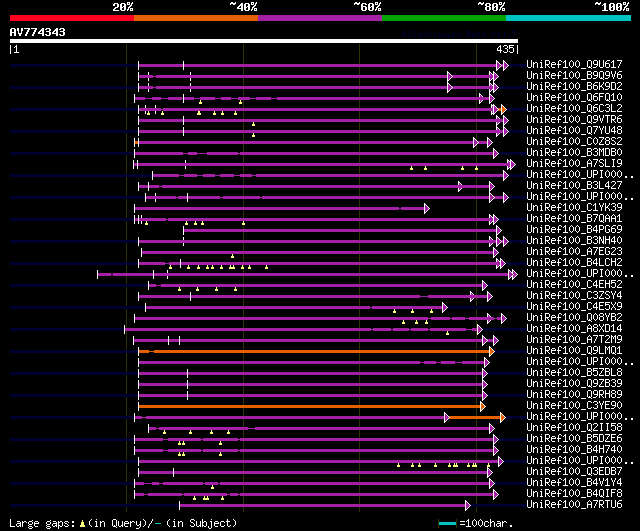Select the UniRef100_A8XD14 label

click(x=574, y=329)
